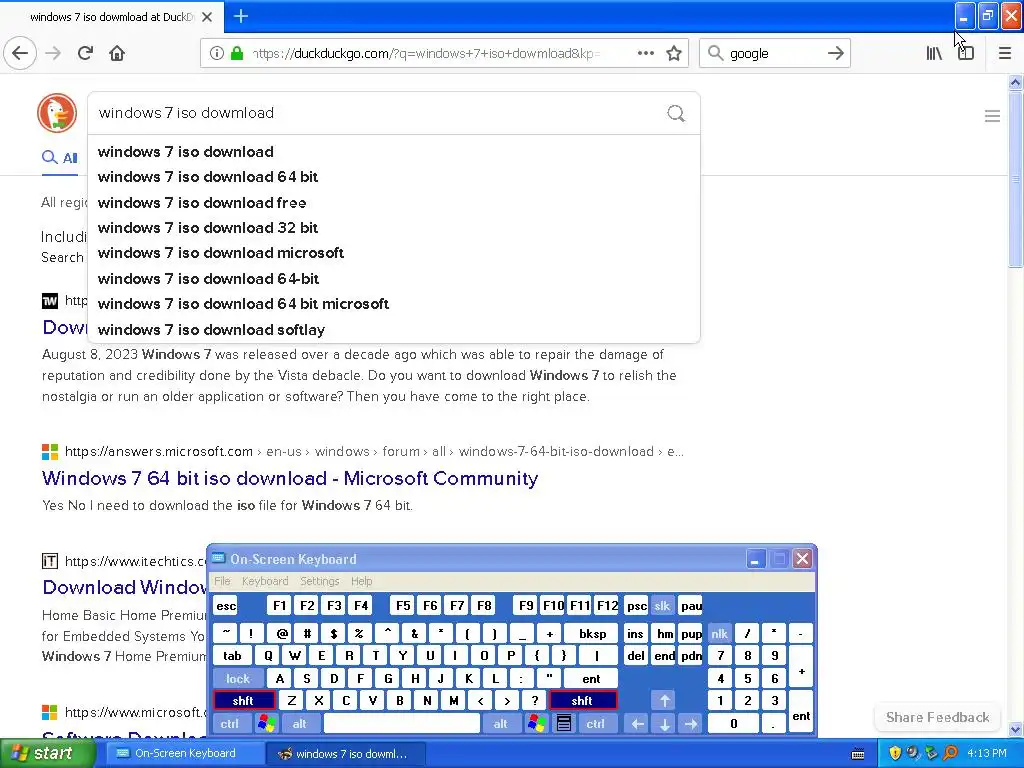1024x768 pixels.
Task: Open the File menu in On-Screen Keyboard
Action: click(222, 581)
